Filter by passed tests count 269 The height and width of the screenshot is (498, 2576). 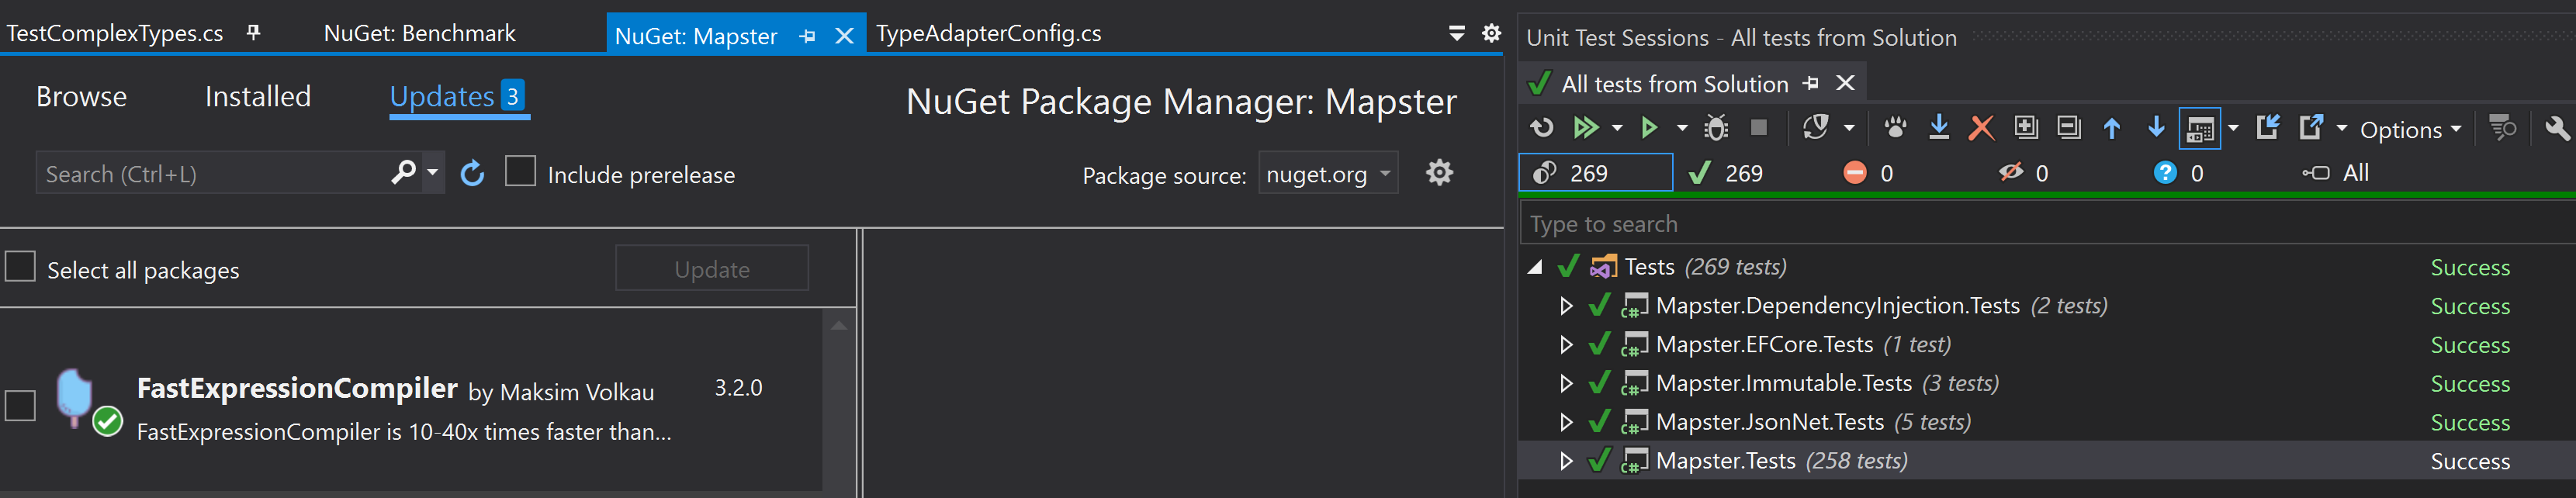tap(1730, 173)
